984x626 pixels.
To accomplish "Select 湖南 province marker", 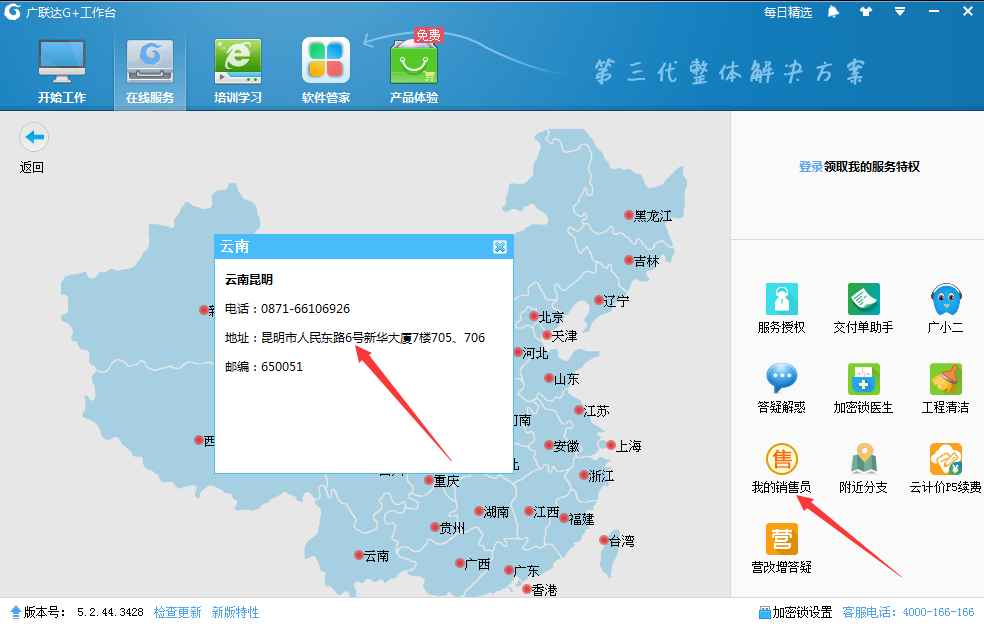I will tap(491, 512).
